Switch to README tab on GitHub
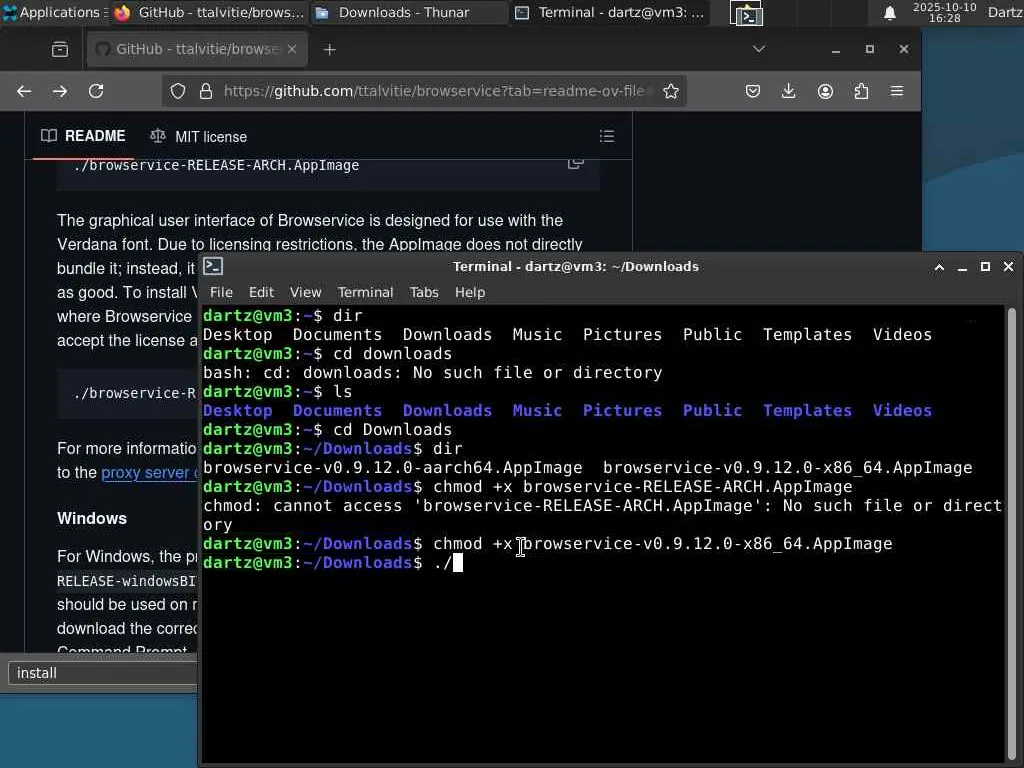 click(83, 136)
